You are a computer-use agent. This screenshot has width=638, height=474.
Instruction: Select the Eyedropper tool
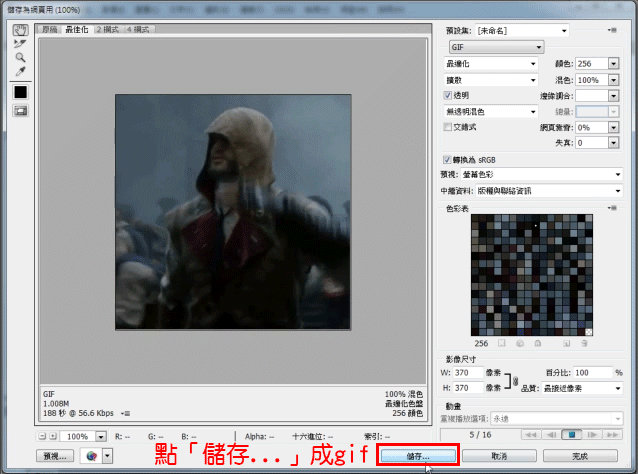20,72
